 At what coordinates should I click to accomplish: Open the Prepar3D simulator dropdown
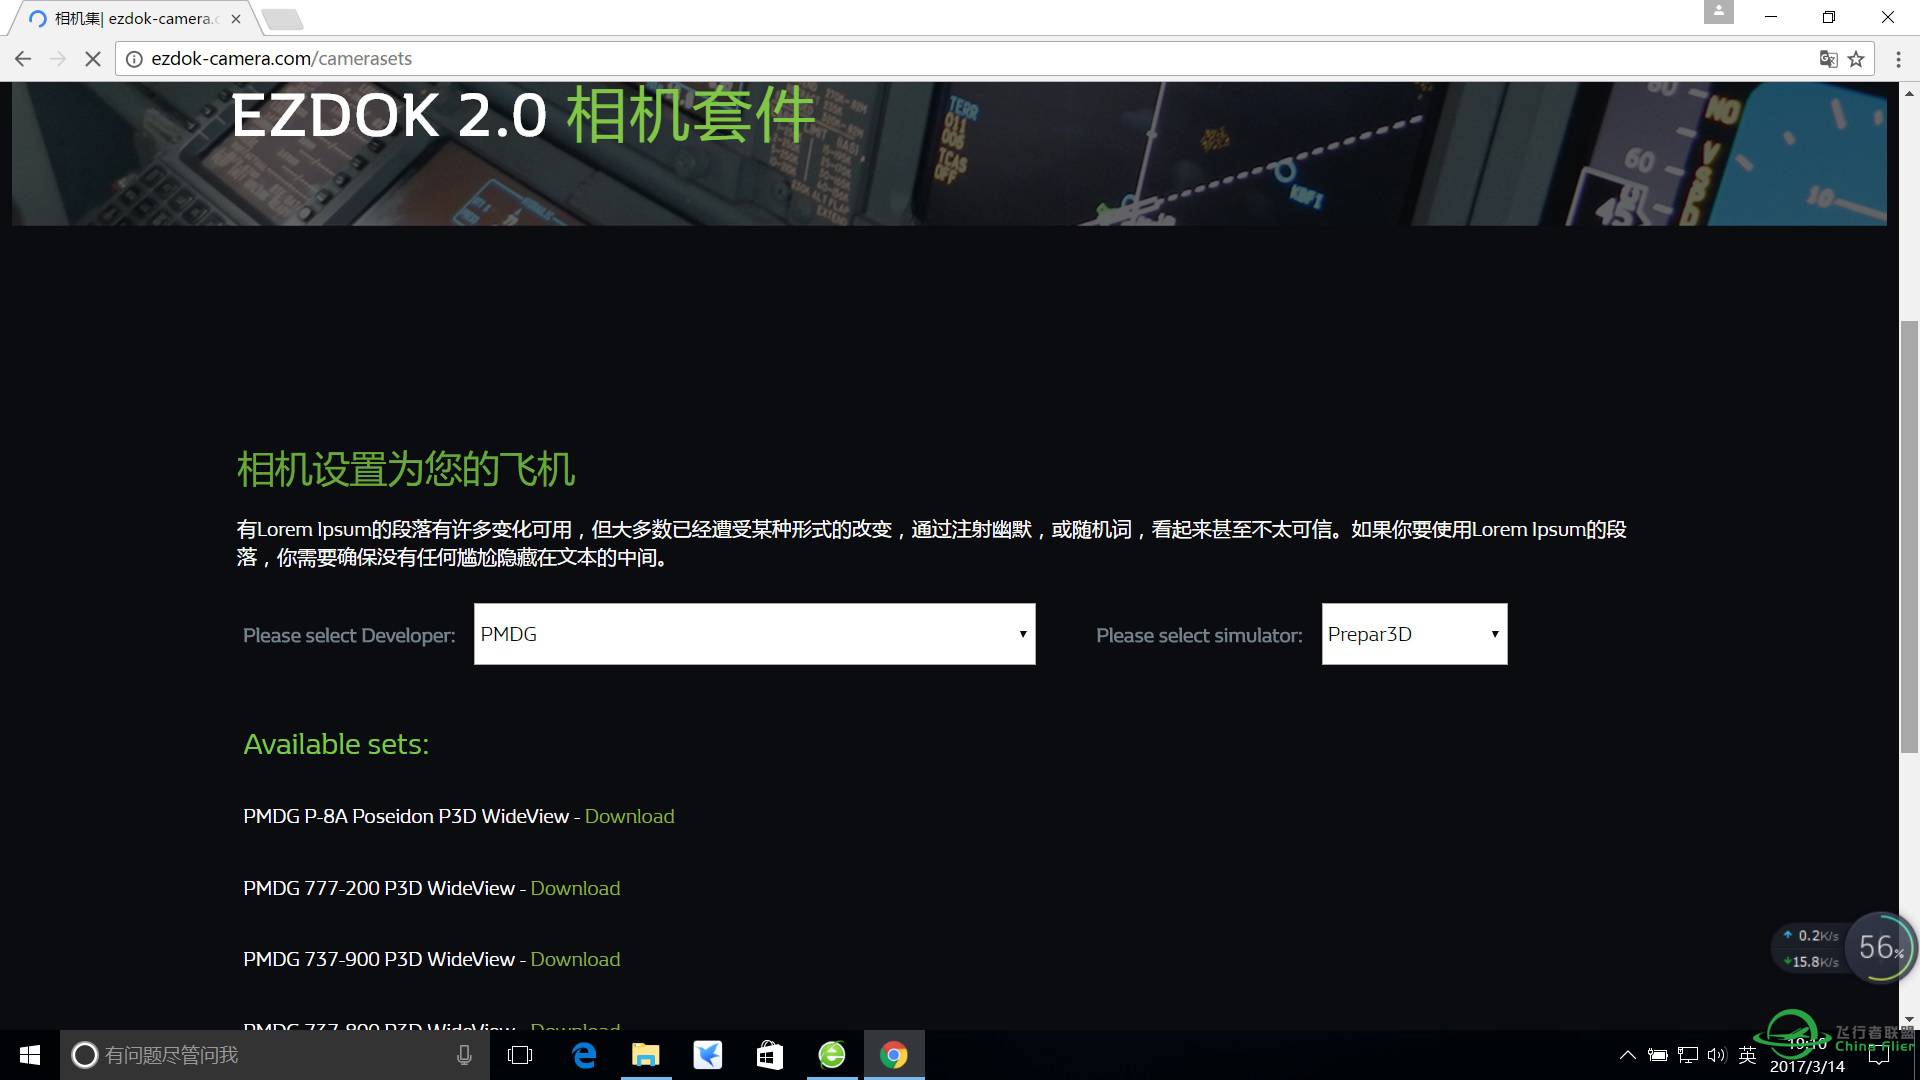click(x=1414, y=634)
